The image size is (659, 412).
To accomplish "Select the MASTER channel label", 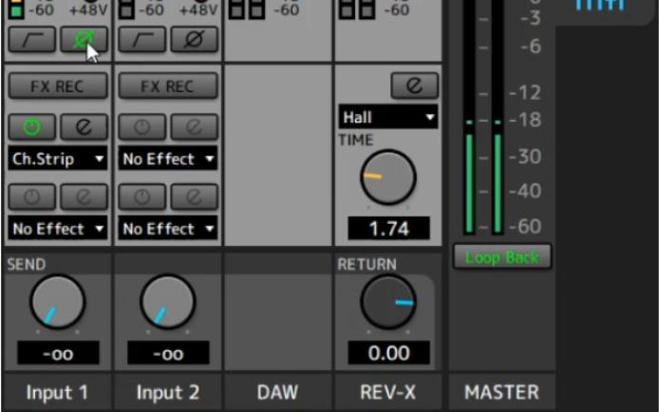I will coord(502,392).
